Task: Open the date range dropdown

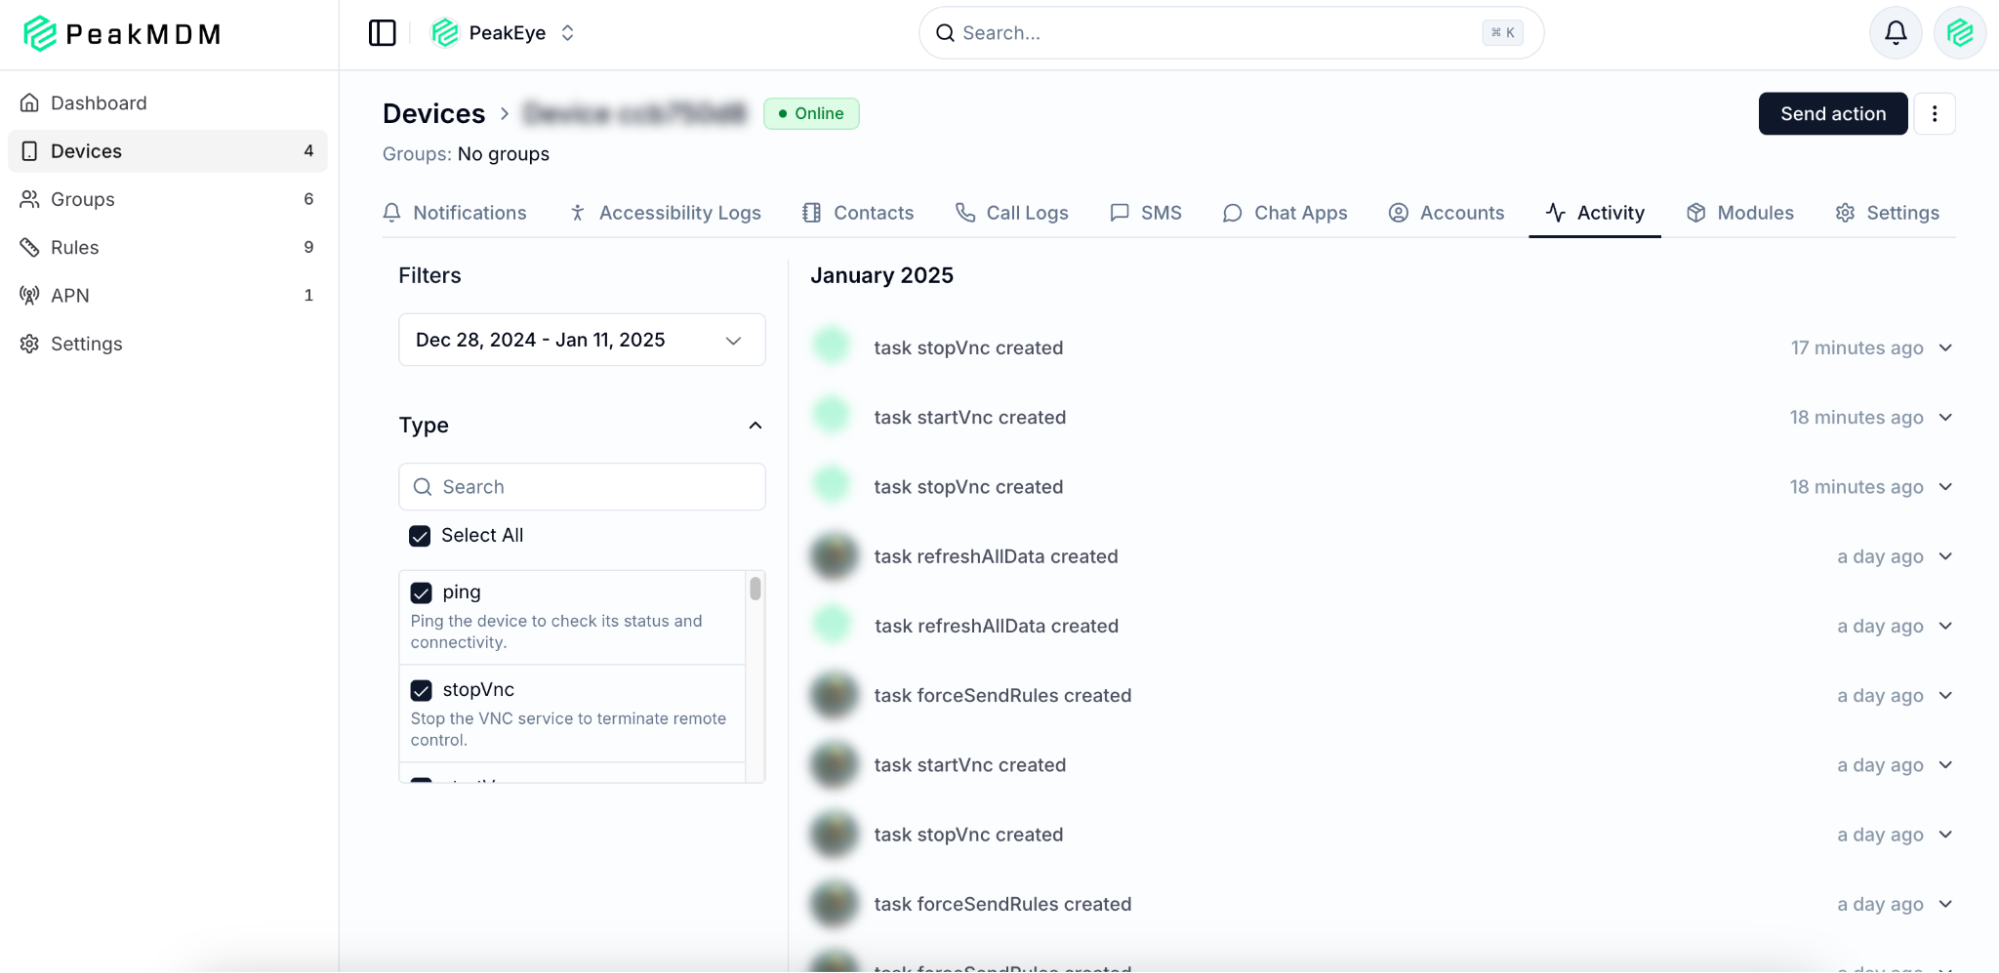Action: tap(581, 340)
